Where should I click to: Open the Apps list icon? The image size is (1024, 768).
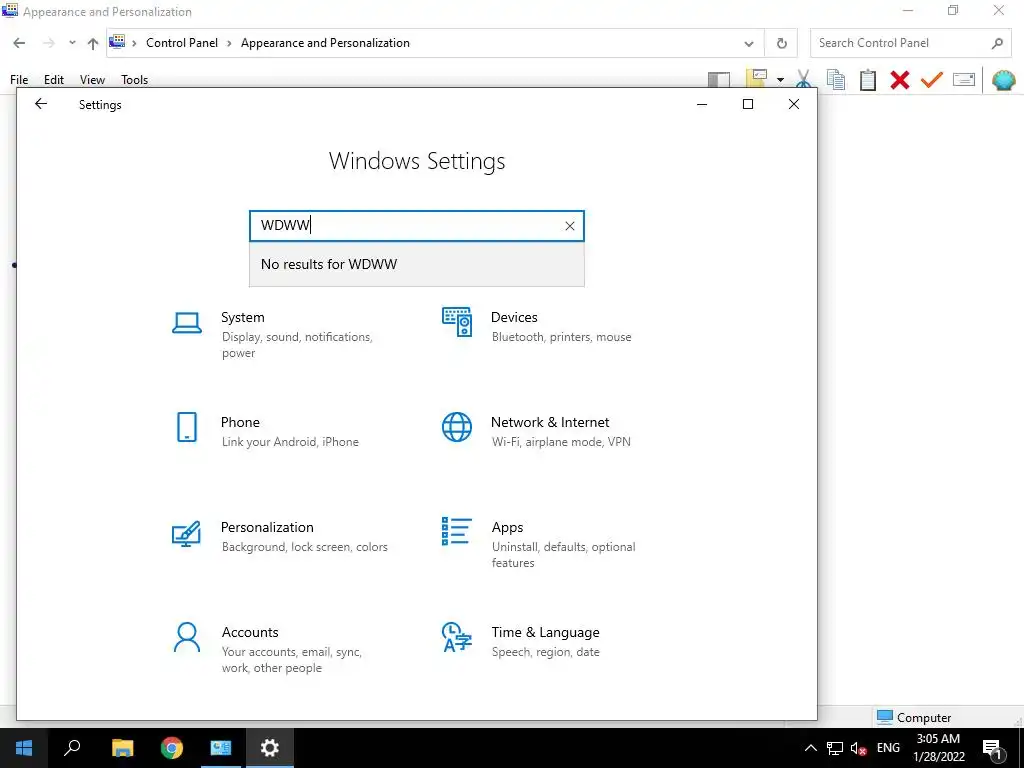pos(456,531)
